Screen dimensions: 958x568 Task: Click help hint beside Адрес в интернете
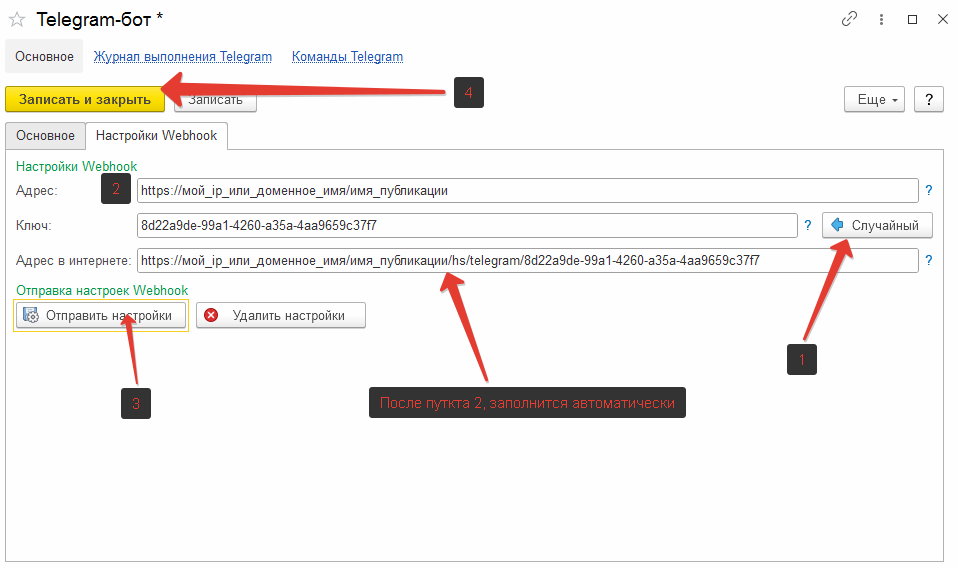(928, 261)
